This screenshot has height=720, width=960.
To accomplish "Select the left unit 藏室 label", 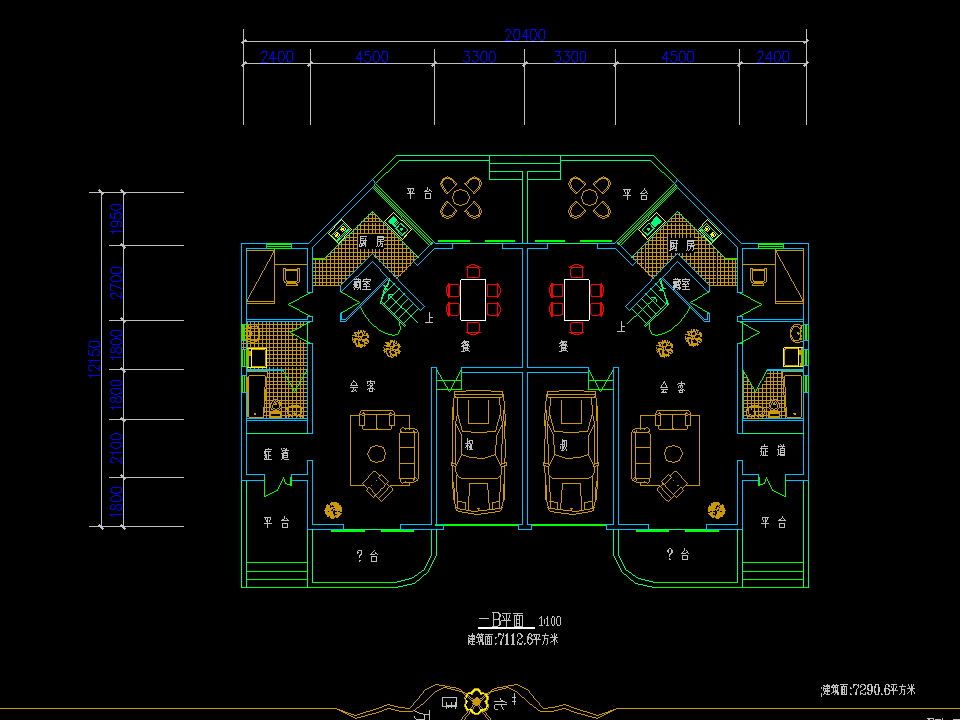I will tap(362, 285).
